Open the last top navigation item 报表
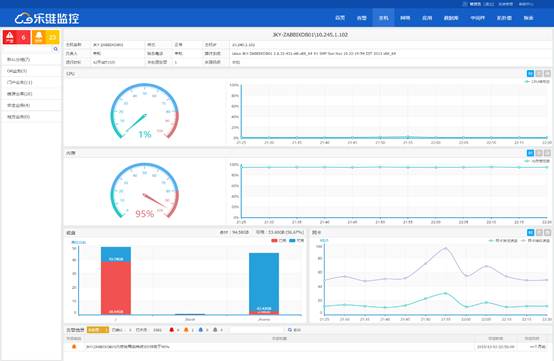This screenshot has width=554, height=361. point(528,18)
